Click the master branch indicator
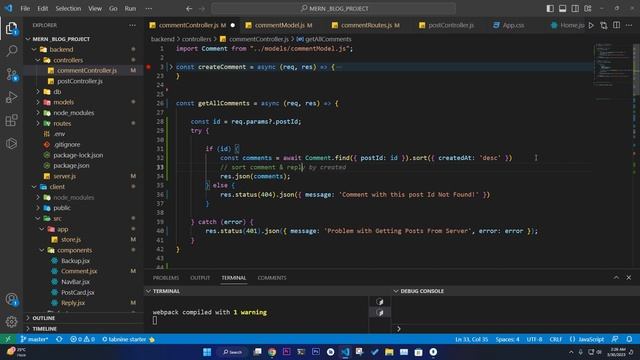 pyautogui.click(x=34, y=339)
